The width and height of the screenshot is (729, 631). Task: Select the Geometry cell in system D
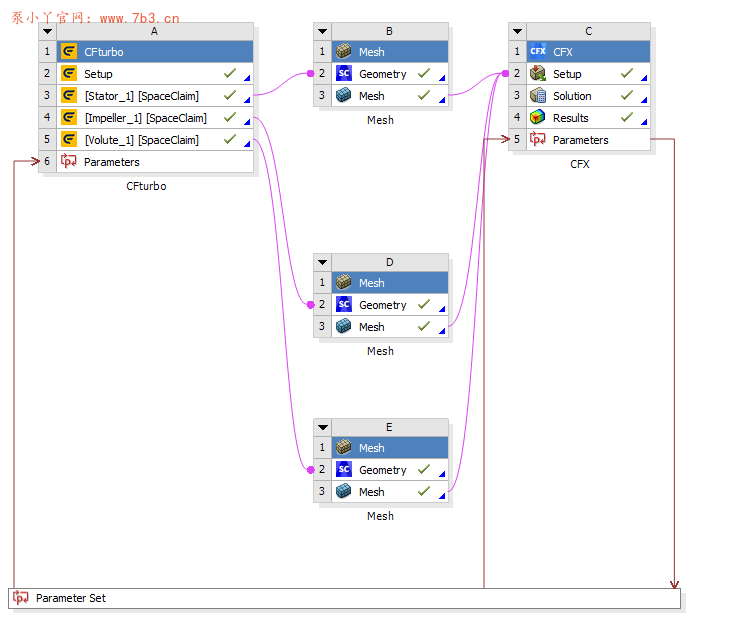[390, 305]
